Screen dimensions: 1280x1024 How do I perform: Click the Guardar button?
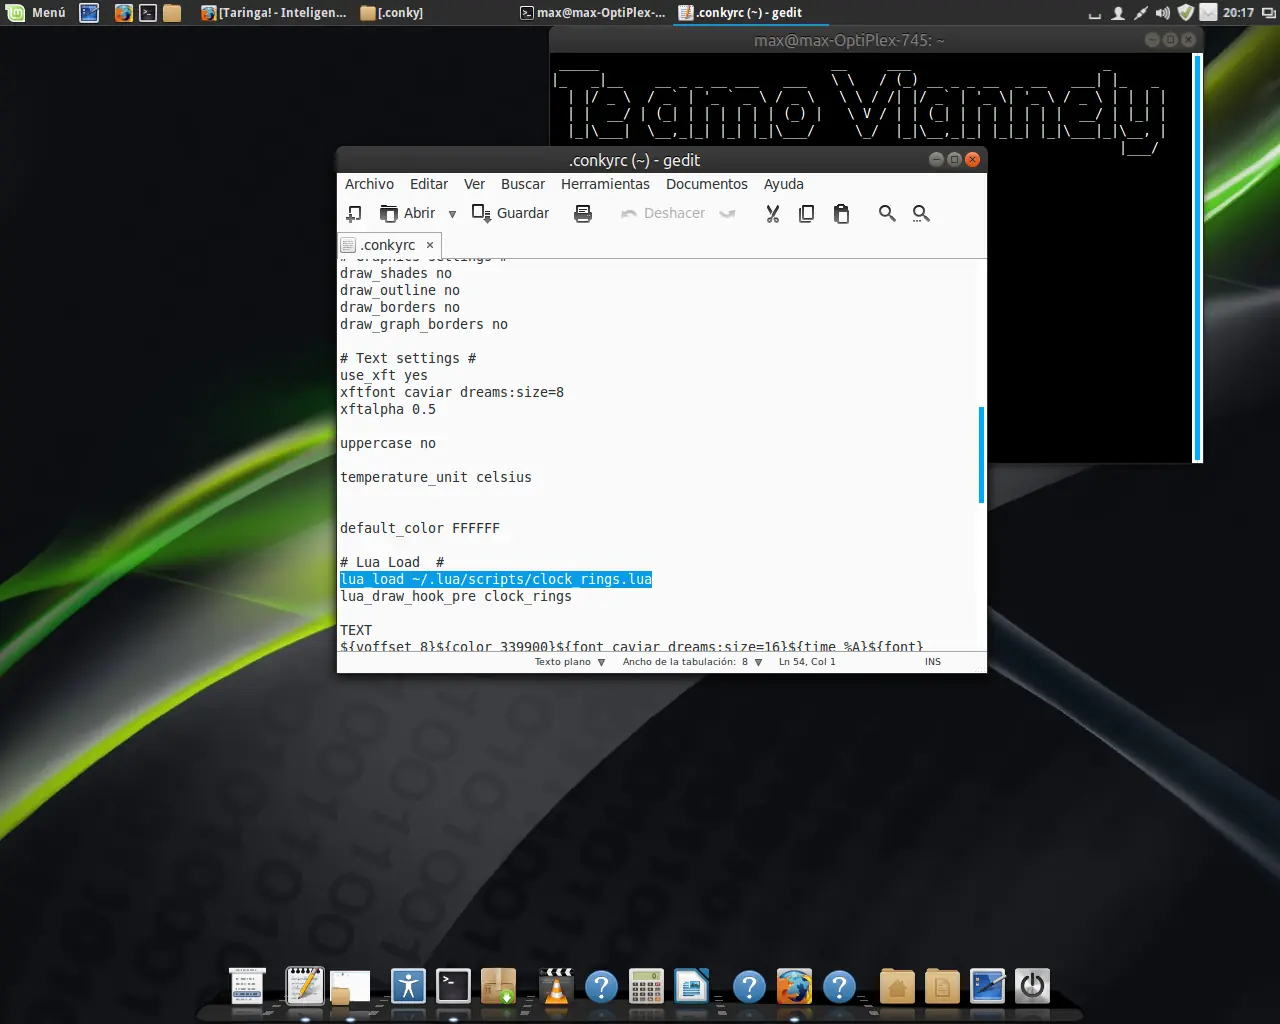click(511, 214)
